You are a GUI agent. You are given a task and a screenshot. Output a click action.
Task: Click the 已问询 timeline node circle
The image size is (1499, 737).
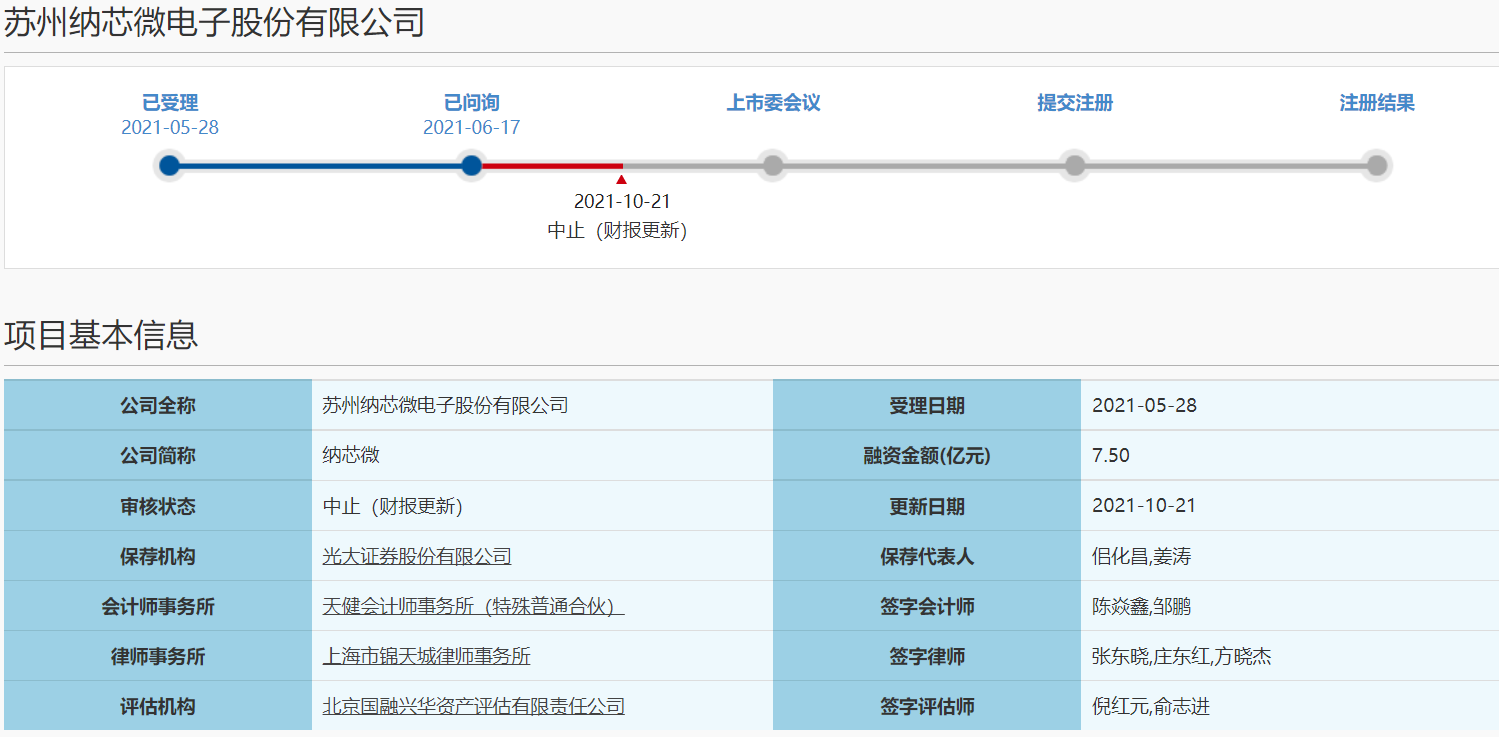pos(472,165)
